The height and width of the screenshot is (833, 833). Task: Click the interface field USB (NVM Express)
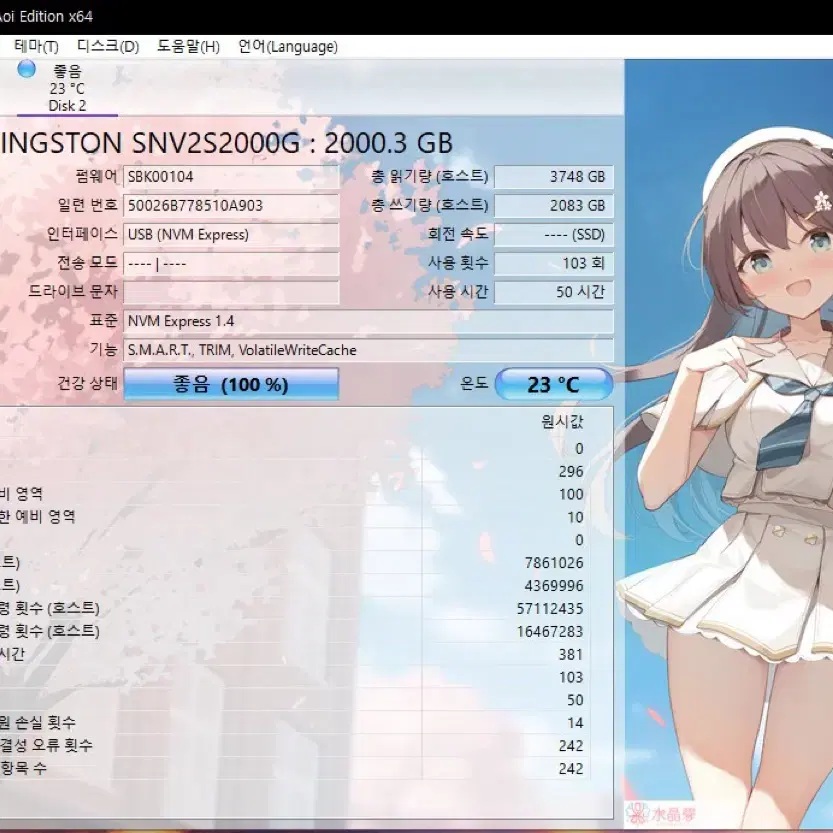click(x=231, y=234)
